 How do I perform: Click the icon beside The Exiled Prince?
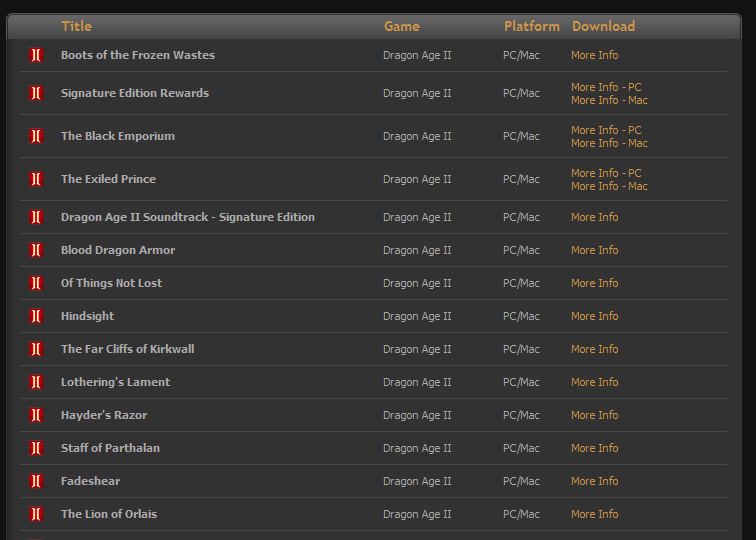(36, 179)
